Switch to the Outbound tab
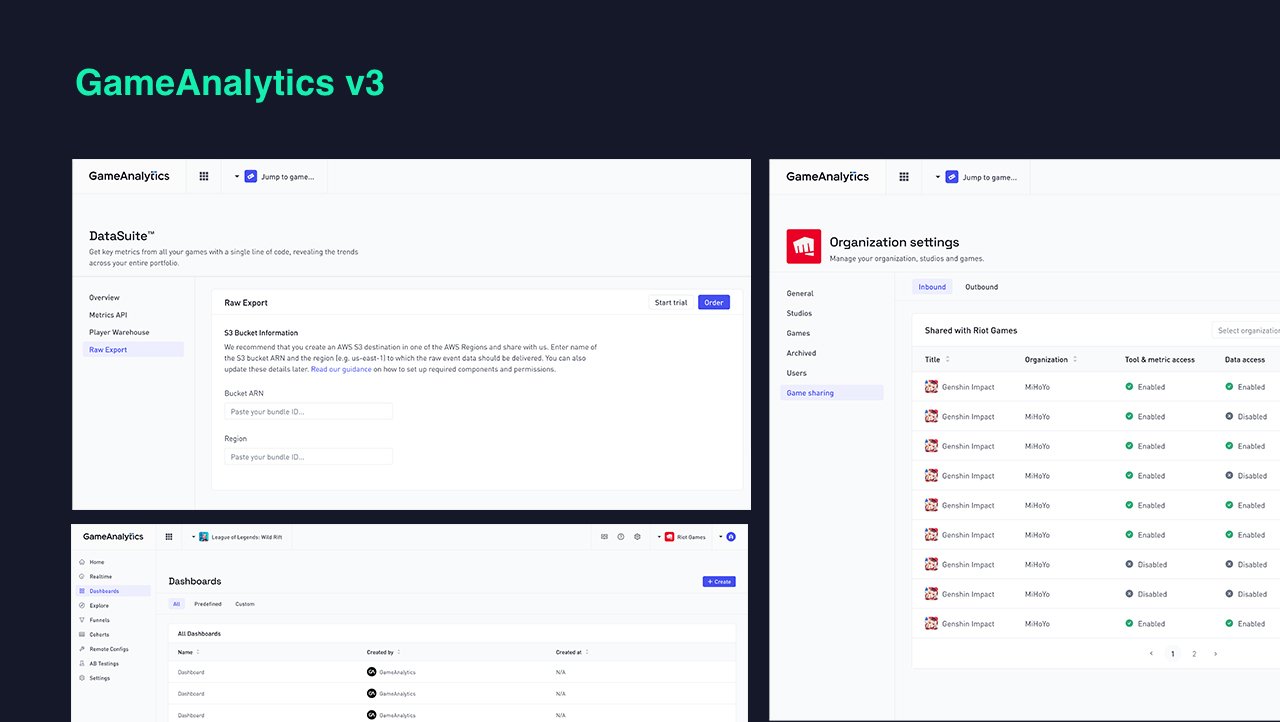1280x722 pixels. pos(981,287)
